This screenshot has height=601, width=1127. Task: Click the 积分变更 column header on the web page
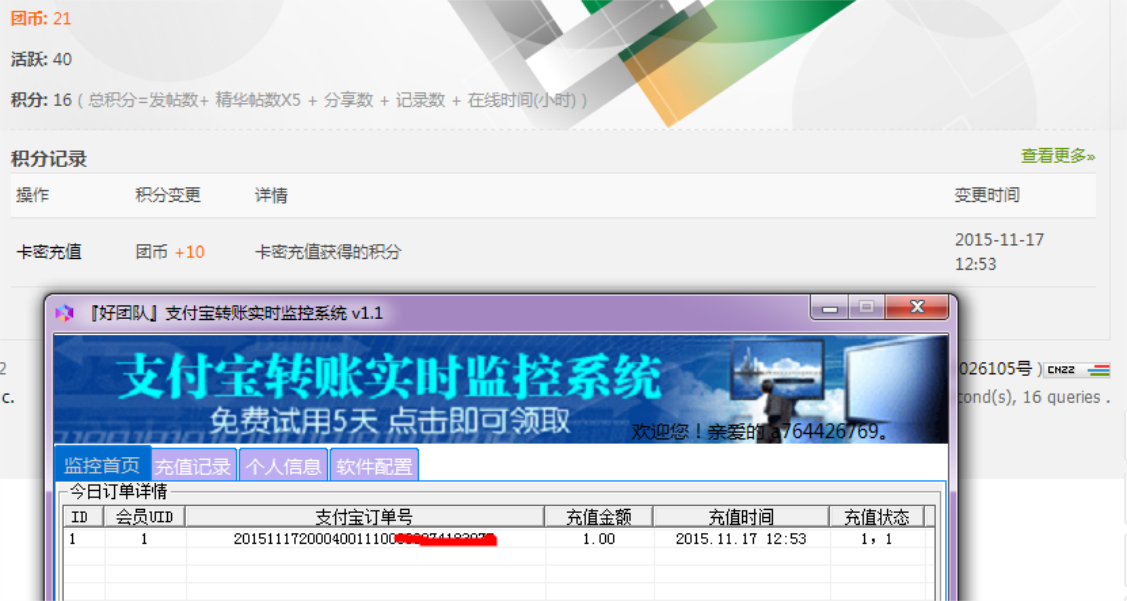[x=168, y=195]
